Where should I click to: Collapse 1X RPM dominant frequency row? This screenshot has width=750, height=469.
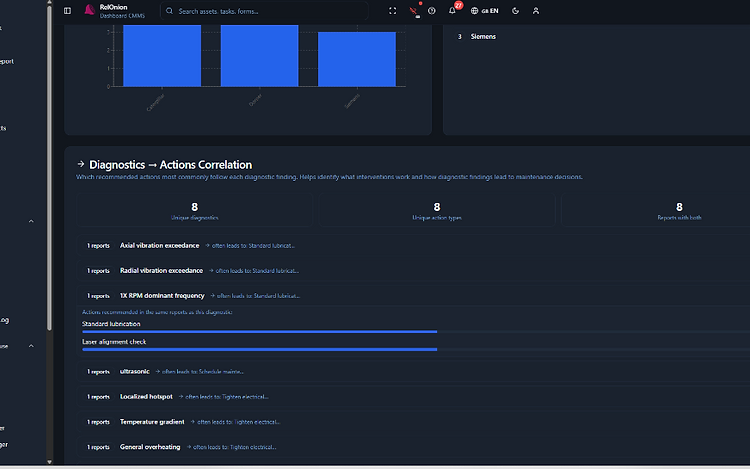(x=413, y=295)
